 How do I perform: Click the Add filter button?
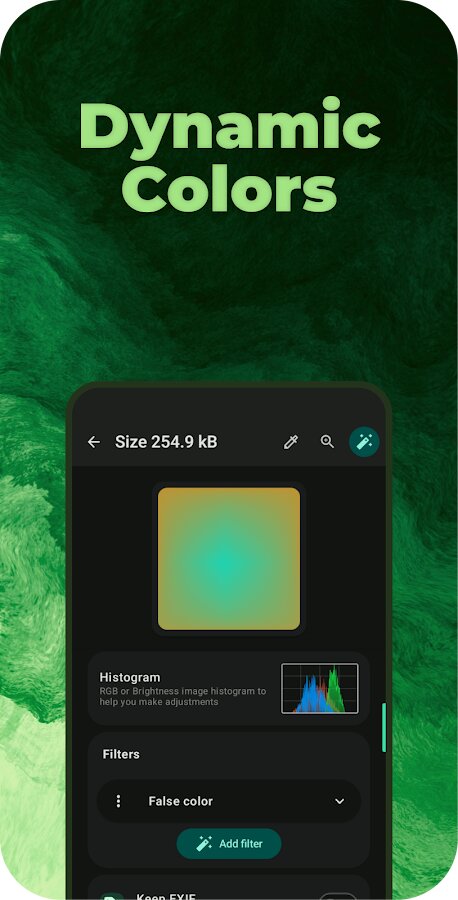click(x=229, y=844)
